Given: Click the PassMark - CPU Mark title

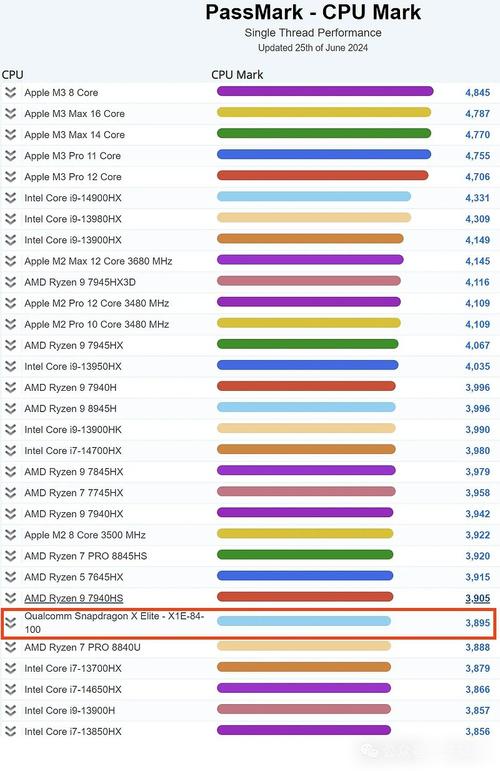Looking at the screenshot, I should (x=313, y=12).
